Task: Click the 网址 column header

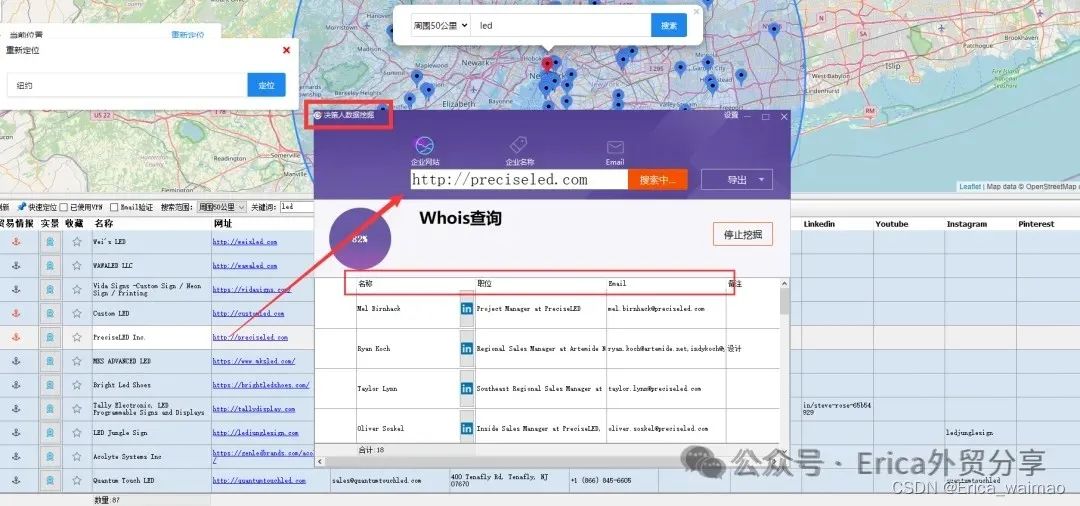Action: coord(222,224)
